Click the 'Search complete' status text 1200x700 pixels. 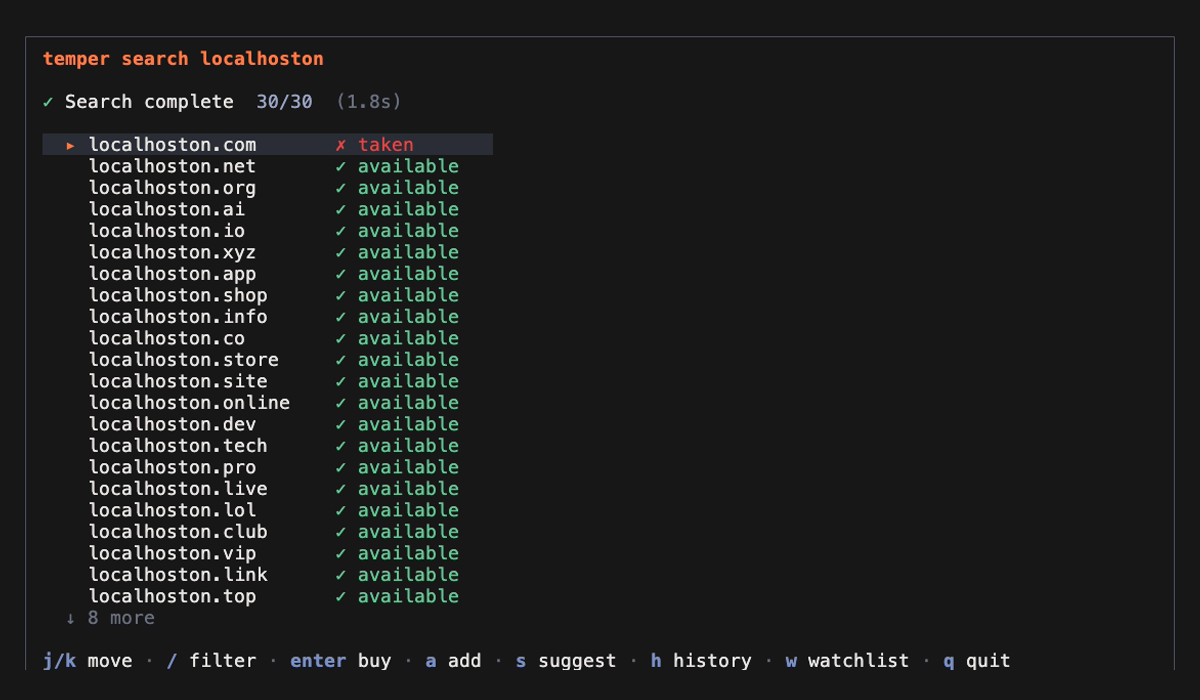(149, 102)
